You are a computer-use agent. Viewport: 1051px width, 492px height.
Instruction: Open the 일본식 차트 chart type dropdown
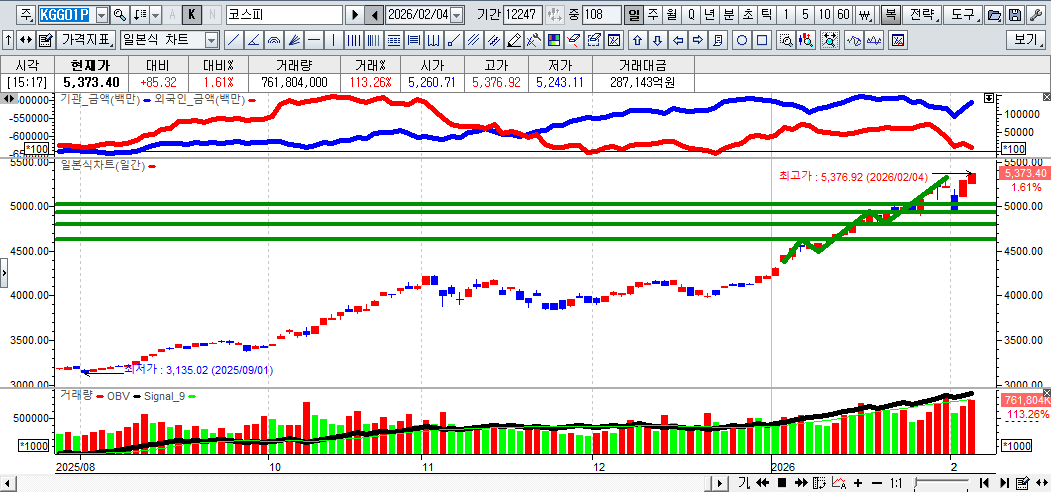211,40
